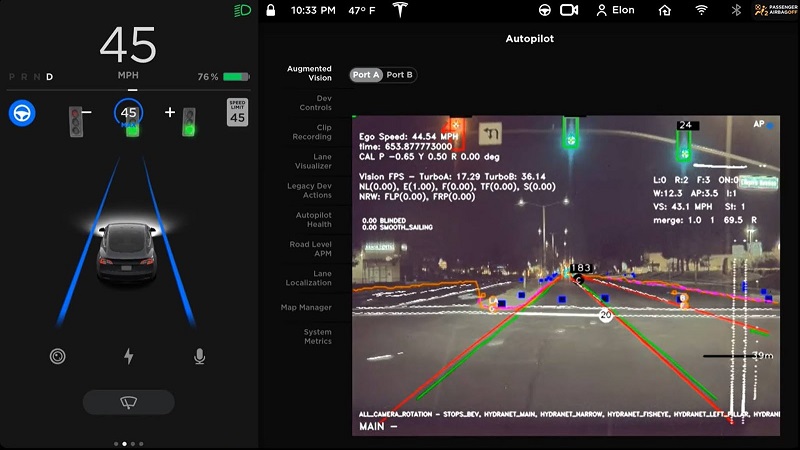
Task: Open Wi-Fi settings icon
Action: tap(702, 10)
